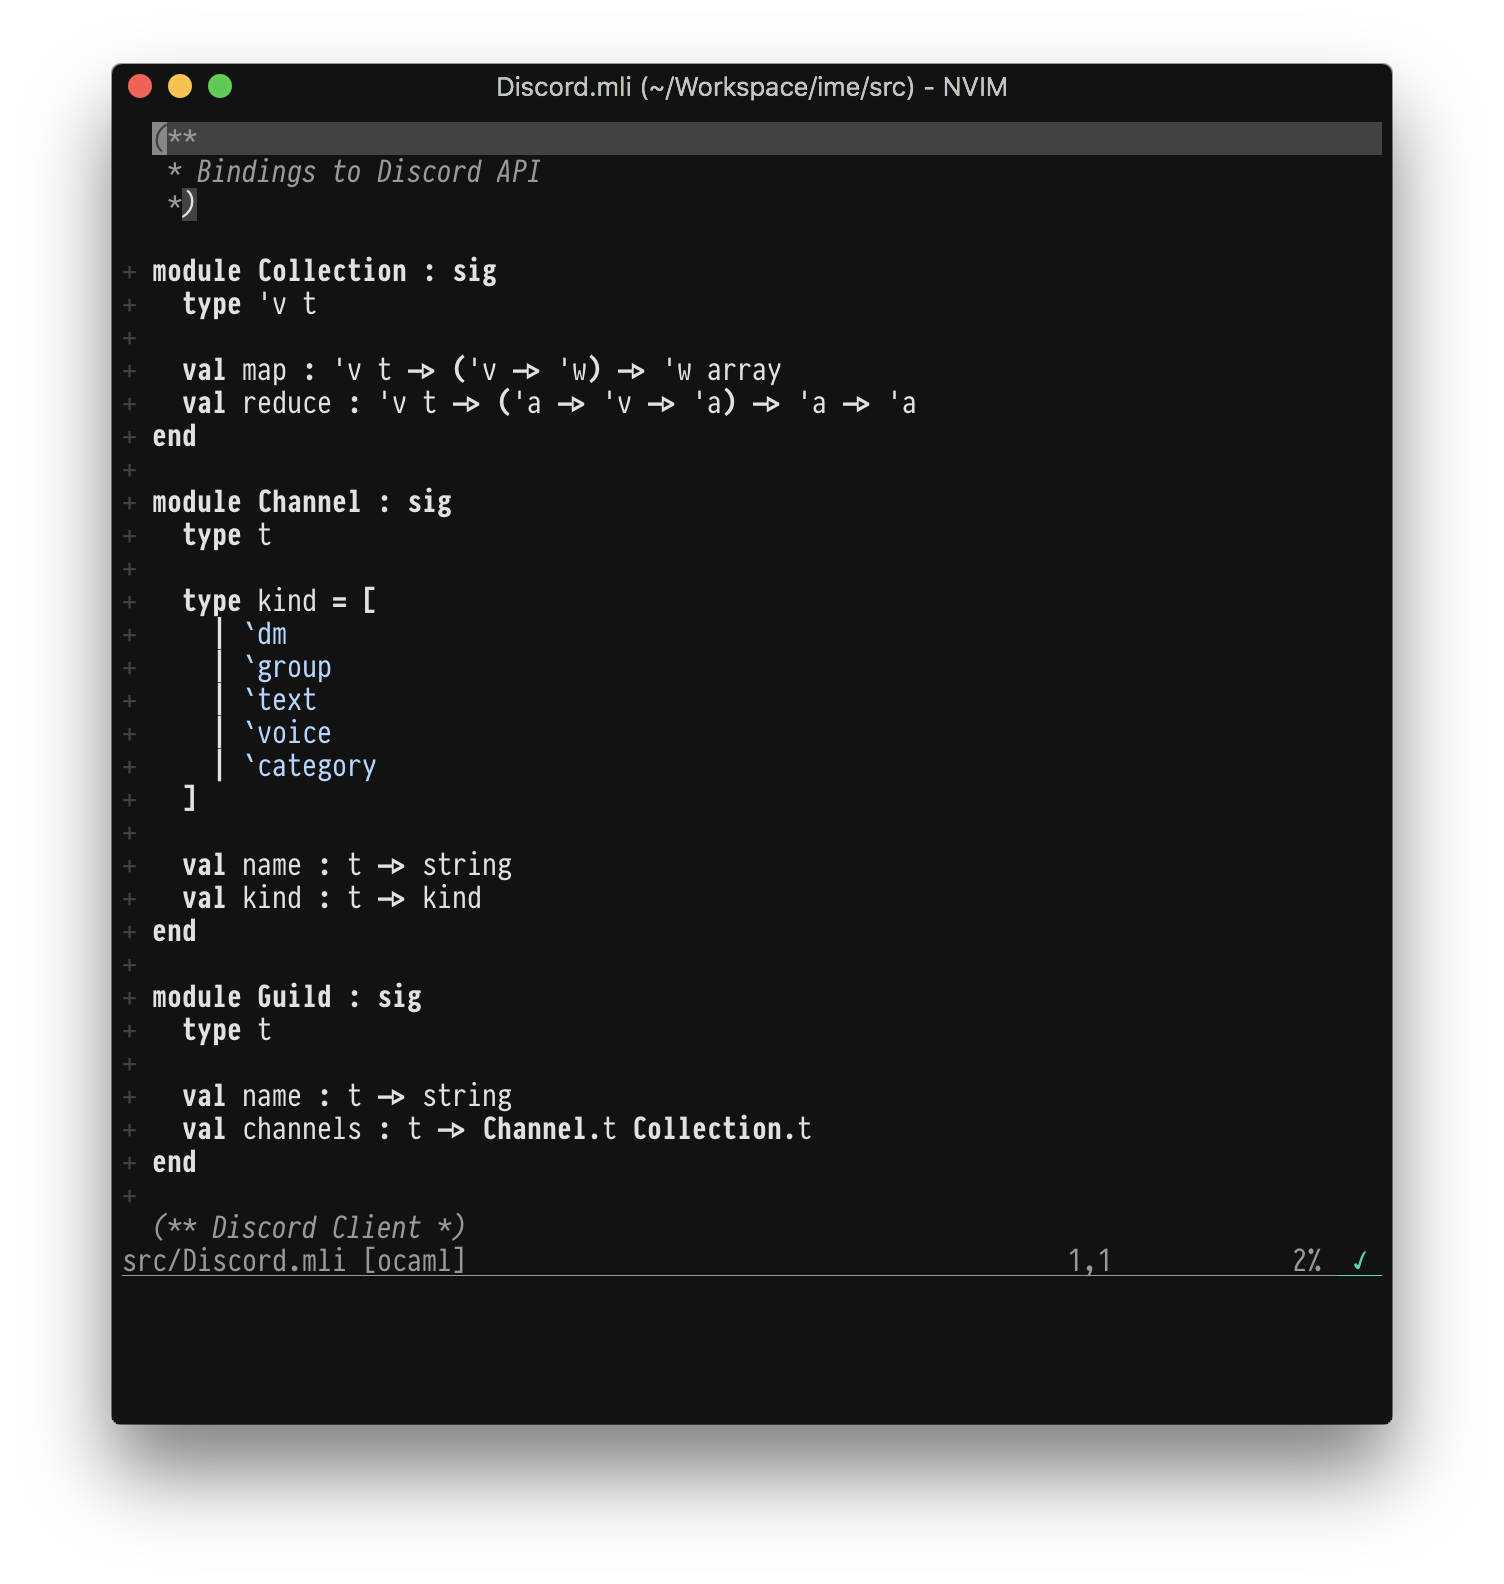
Task: Click 'Collection.t' in channels signature
Action: (x=722, y=1130)
